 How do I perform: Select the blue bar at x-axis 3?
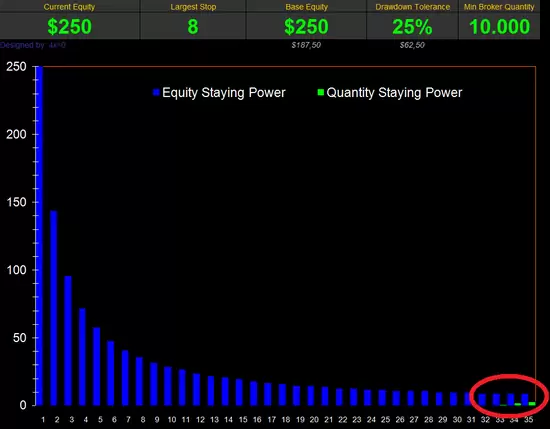[68, 341]
